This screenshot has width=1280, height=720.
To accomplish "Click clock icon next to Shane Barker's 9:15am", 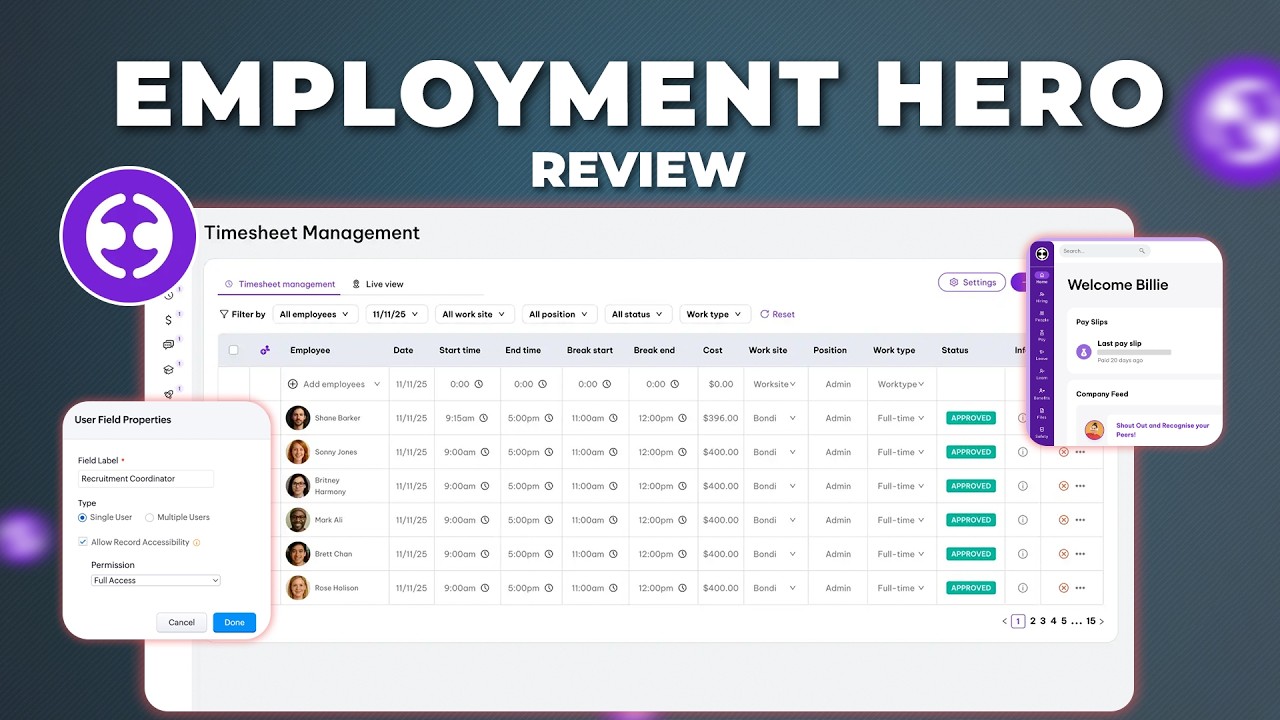I will tap(483, 418).
